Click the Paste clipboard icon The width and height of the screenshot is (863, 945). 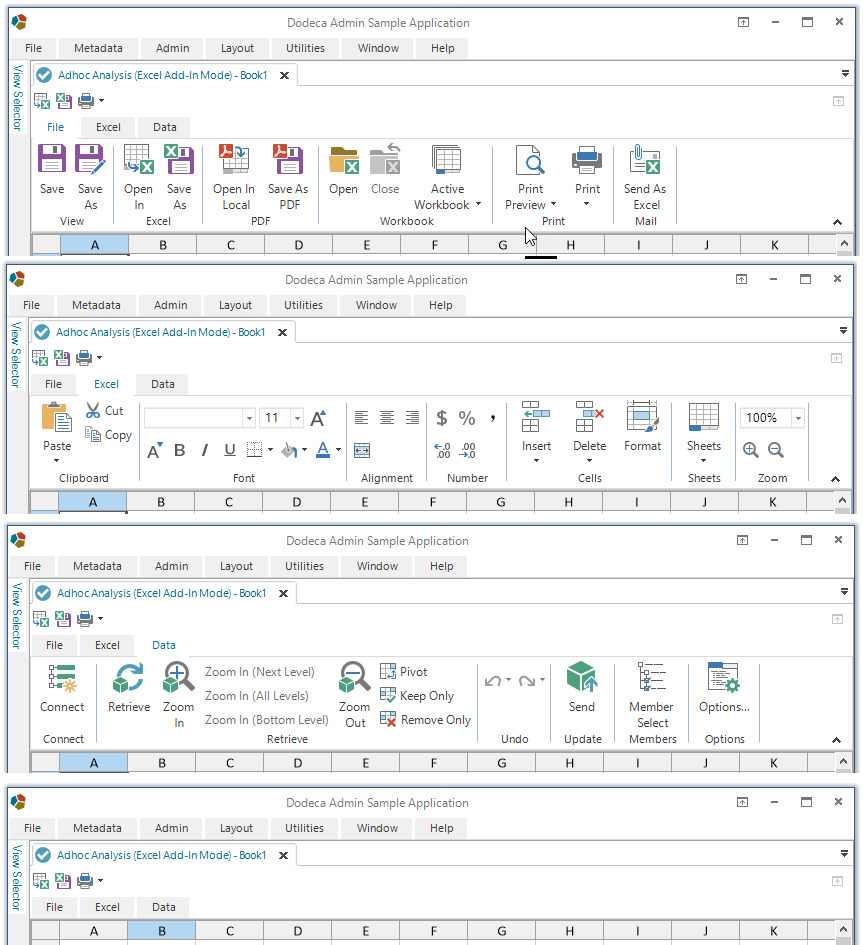click(57, 417)
